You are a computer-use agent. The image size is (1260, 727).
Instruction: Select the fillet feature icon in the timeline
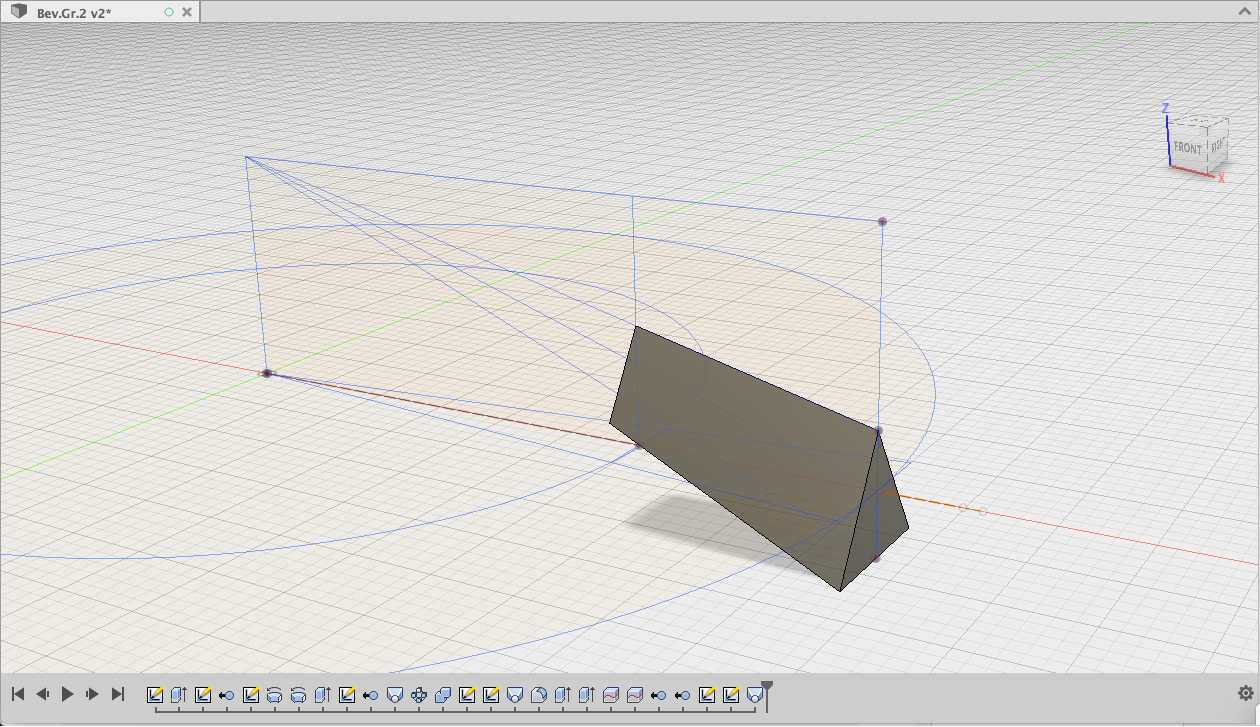pyautogui.click(x=539, y=694)
